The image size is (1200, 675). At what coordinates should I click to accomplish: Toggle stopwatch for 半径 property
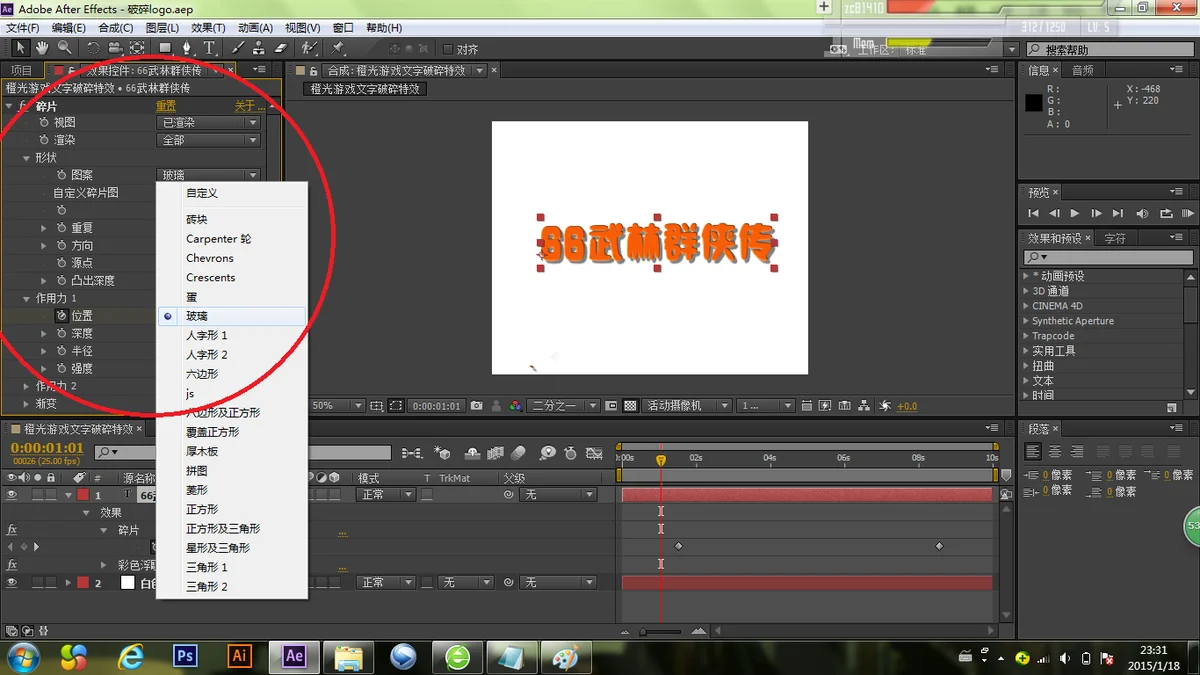point(61,351)
